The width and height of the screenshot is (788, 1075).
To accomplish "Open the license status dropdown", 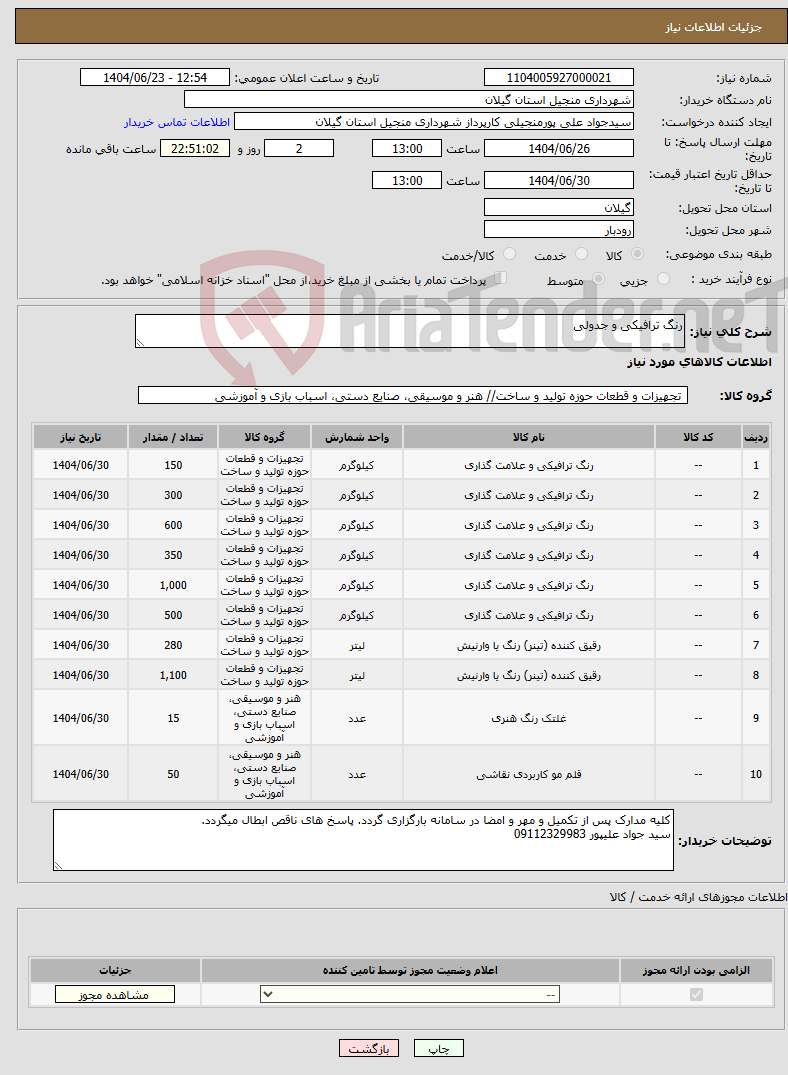I will [x=410, y=994].
